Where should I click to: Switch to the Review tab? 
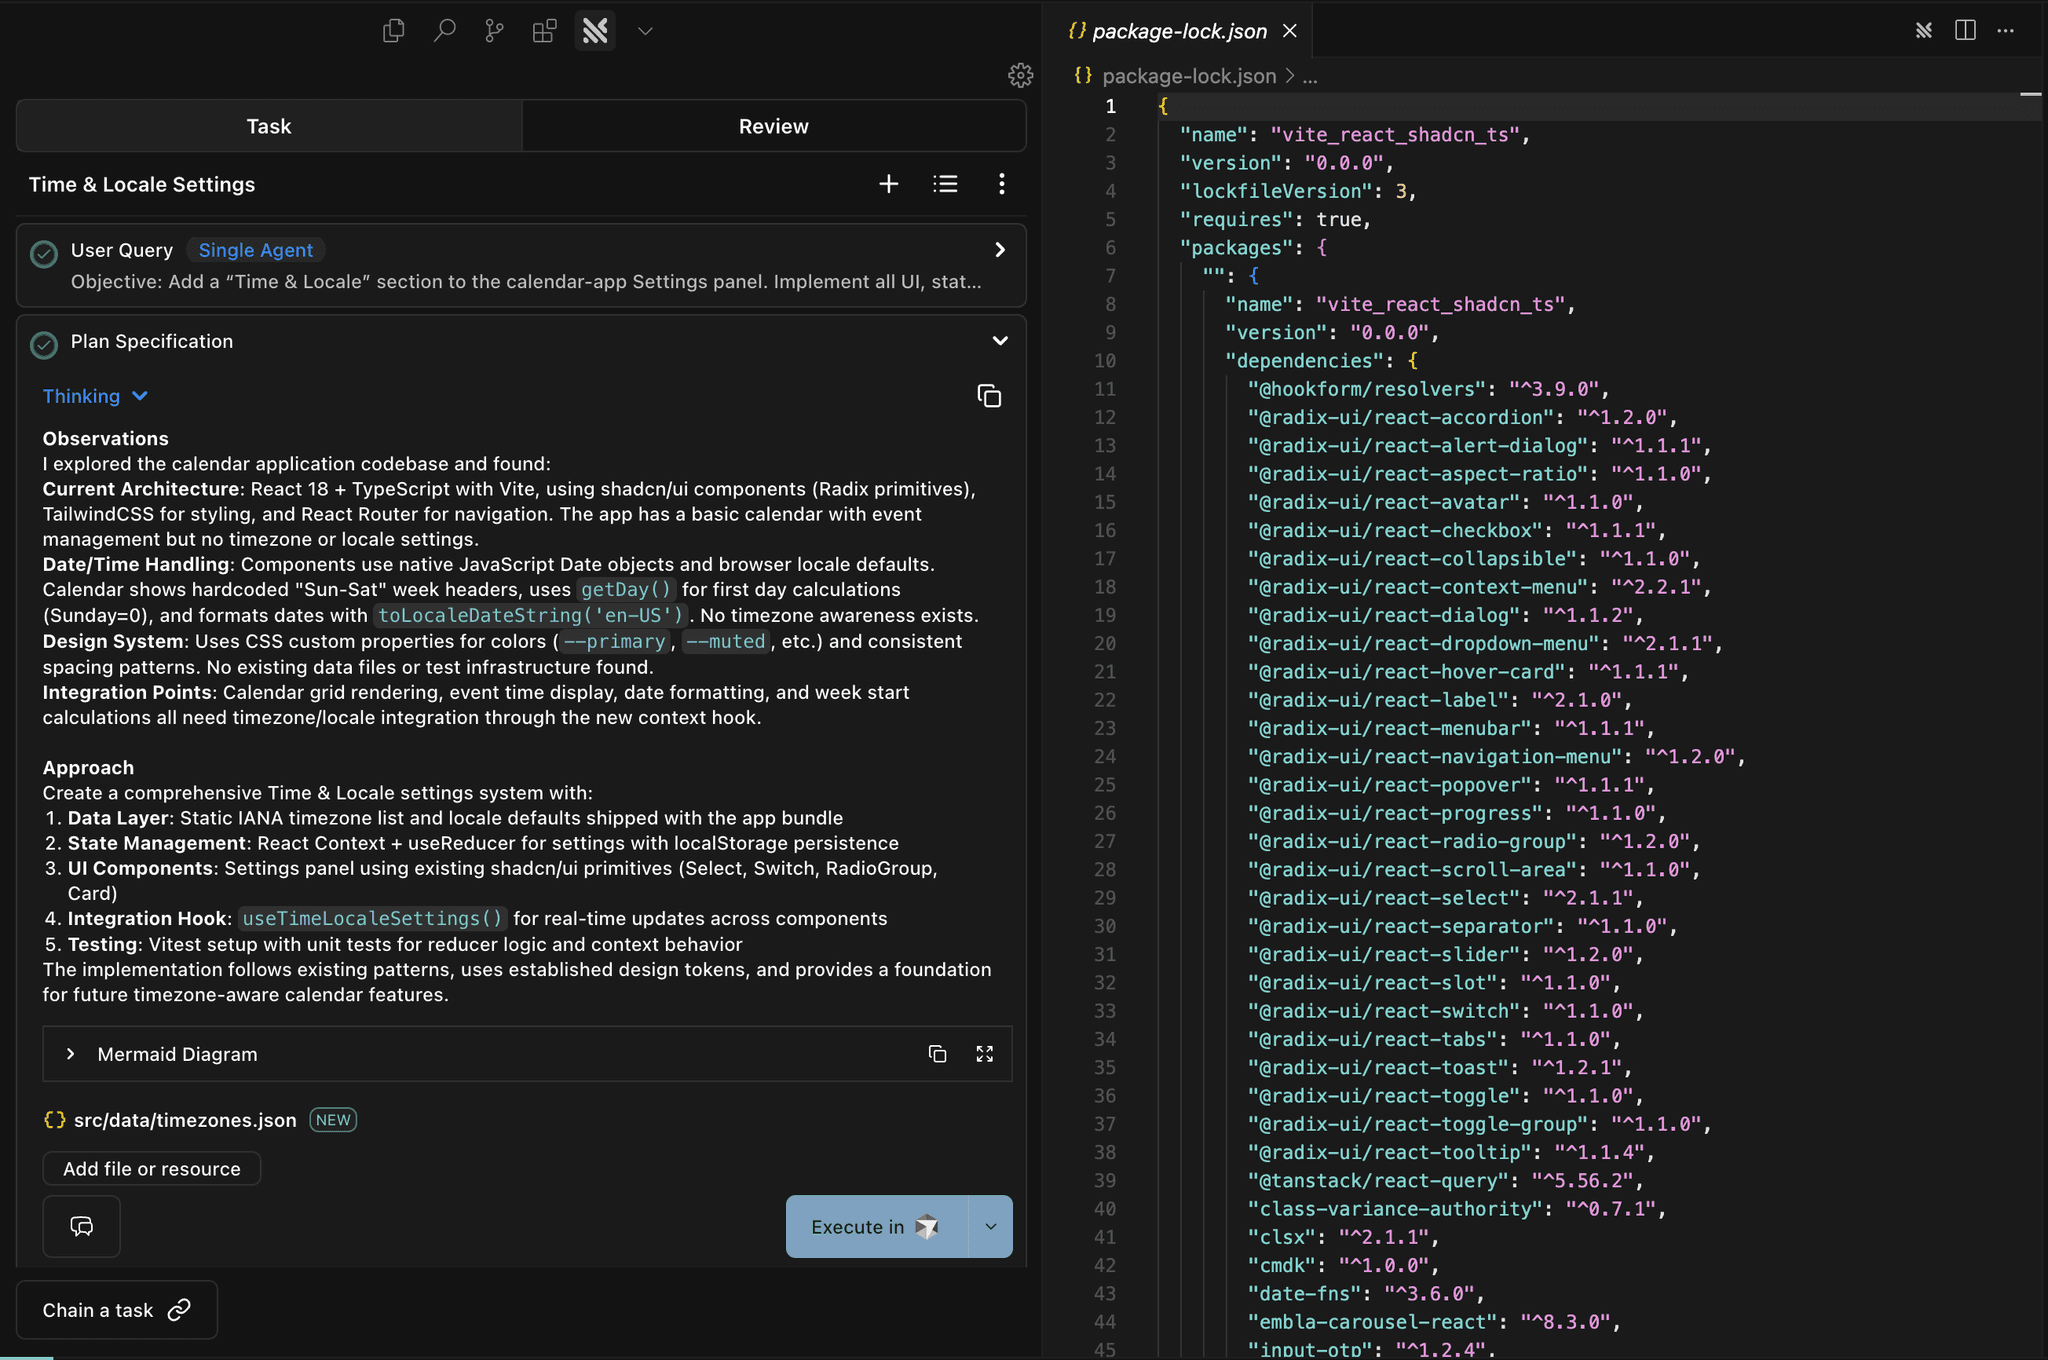(x=773, y=126)
